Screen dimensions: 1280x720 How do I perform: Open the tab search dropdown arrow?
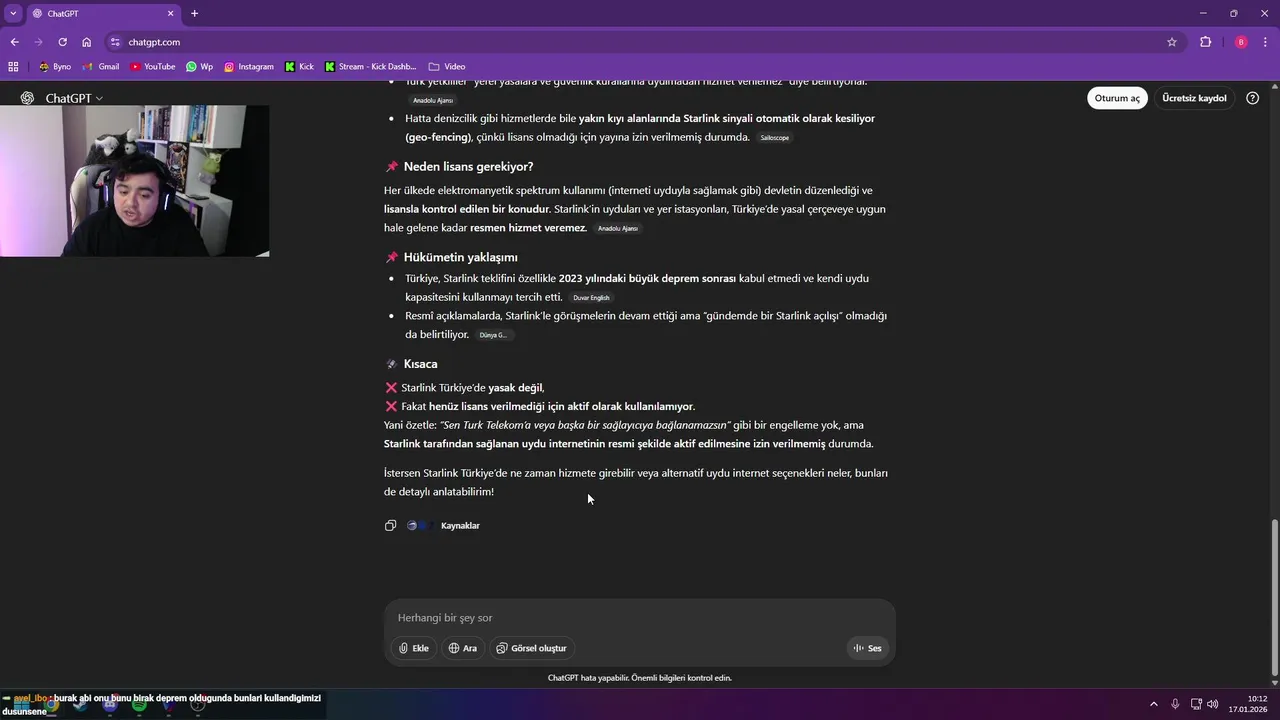[13, 13]
